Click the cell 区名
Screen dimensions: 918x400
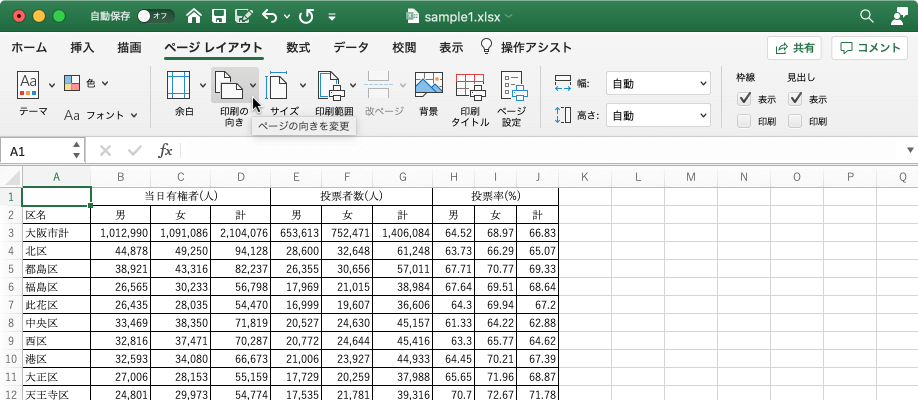[56, 215]
